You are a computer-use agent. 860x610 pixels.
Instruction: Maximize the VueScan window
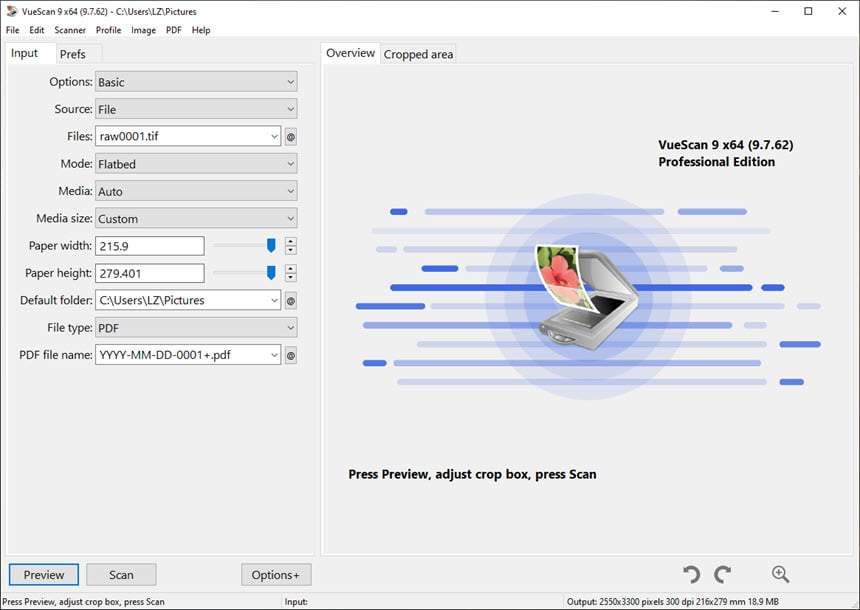[x=808, y=11]
